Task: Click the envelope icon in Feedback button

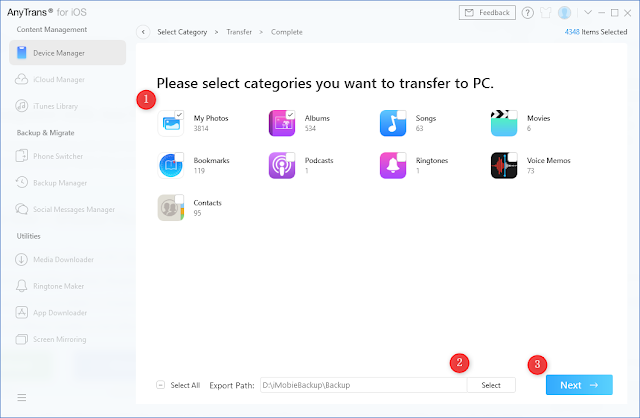Action: click(x=469, y=13)
